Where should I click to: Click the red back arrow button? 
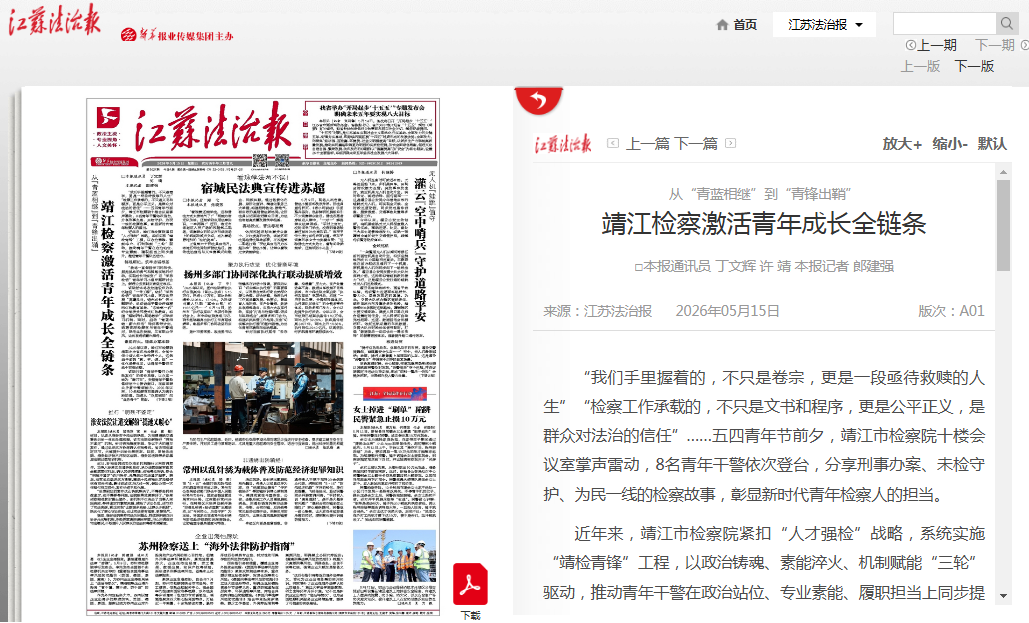point(539,100)
